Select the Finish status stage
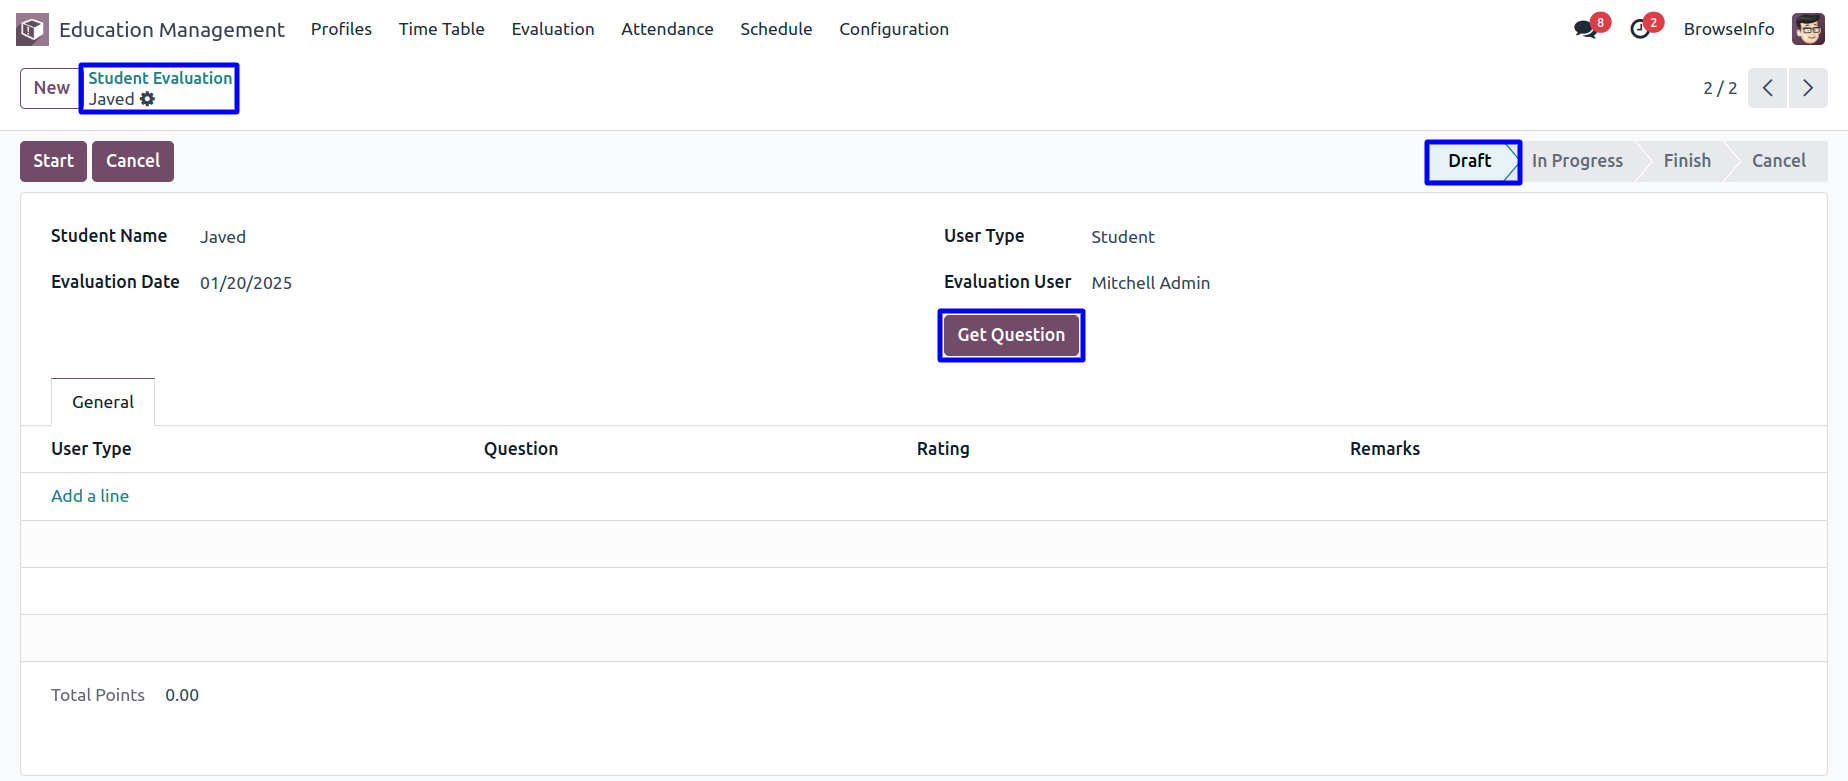This screenshot has width=1848, height=781. click(1687, 161)
